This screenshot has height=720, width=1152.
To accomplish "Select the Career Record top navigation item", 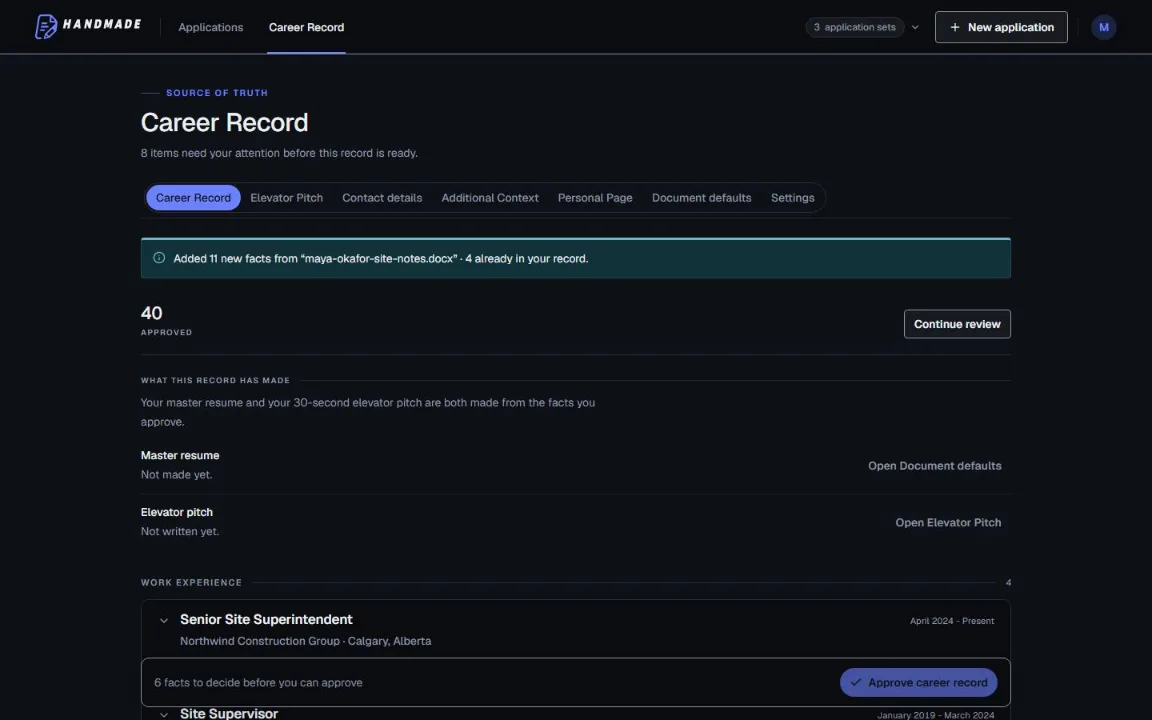I will click(x=306, y=27).
